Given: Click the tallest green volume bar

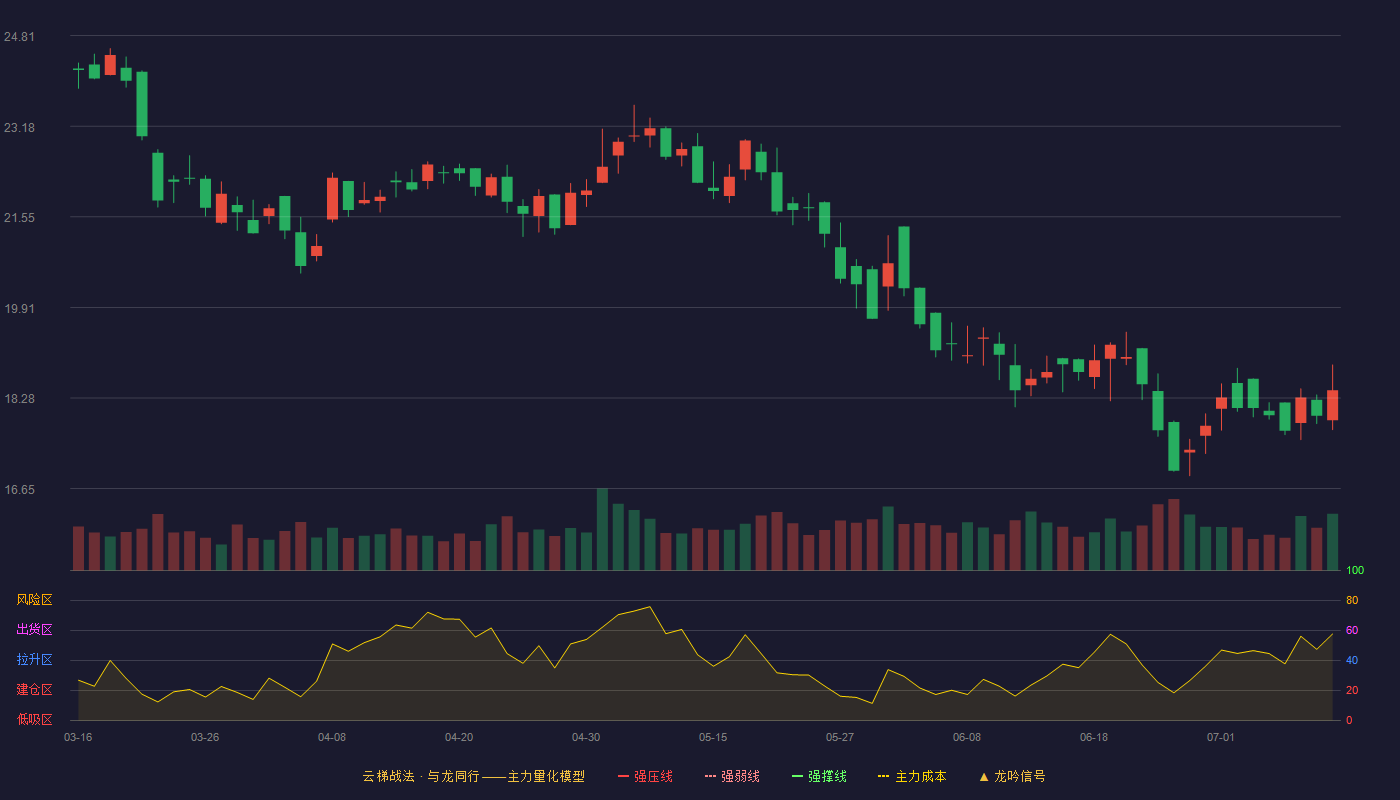Looking at the screenshot, I should tap(602, 529).
